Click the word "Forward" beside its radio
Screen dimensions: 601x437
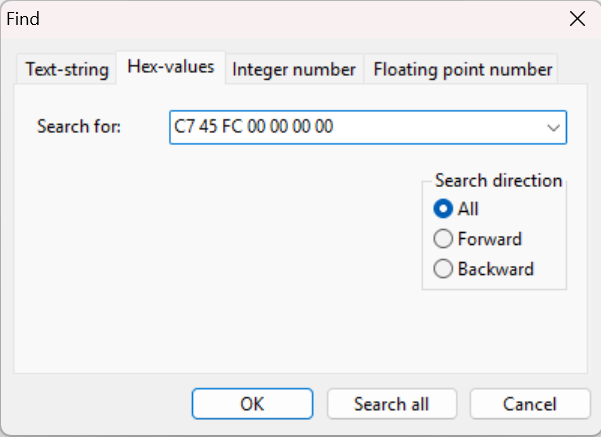click(x=489, y=239)
